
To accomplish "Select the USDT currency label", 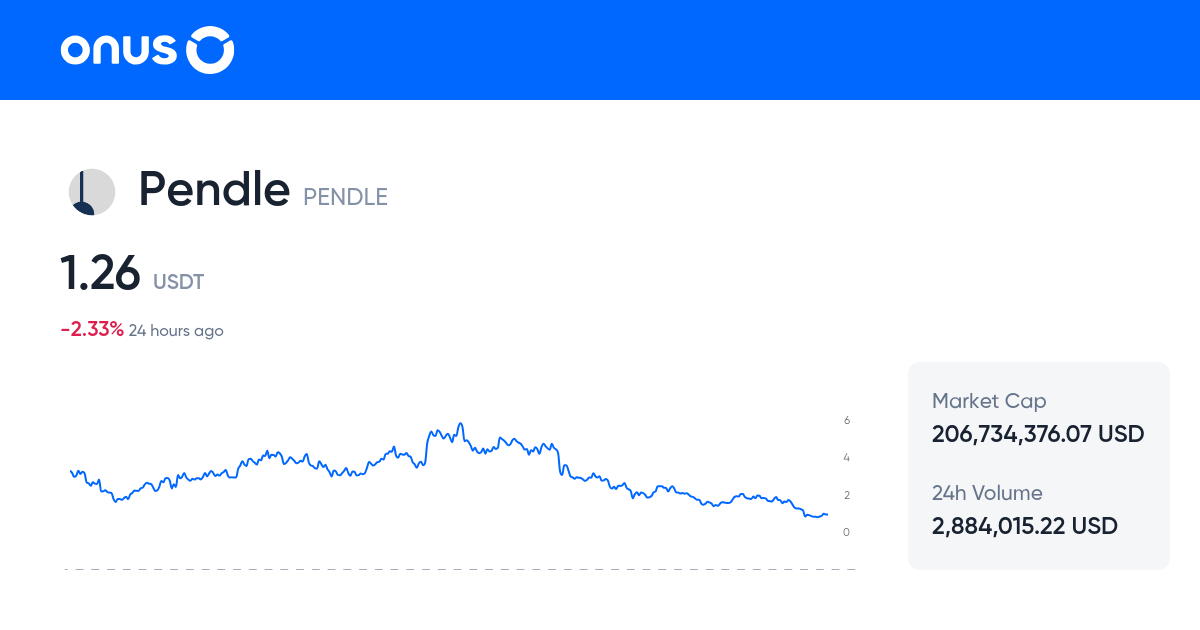I will pos(178,282).
